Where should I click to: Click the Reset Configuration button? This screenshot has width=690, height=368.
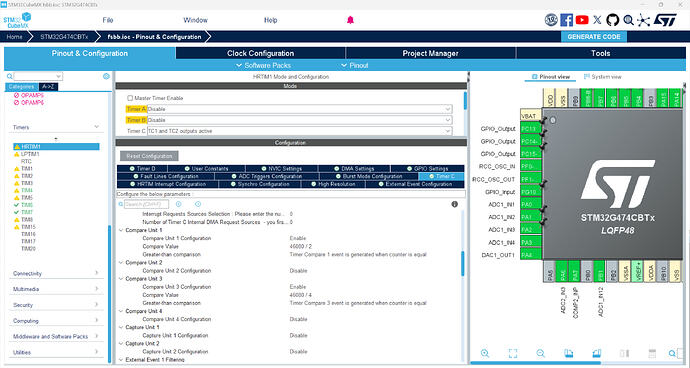coord(149,156)
